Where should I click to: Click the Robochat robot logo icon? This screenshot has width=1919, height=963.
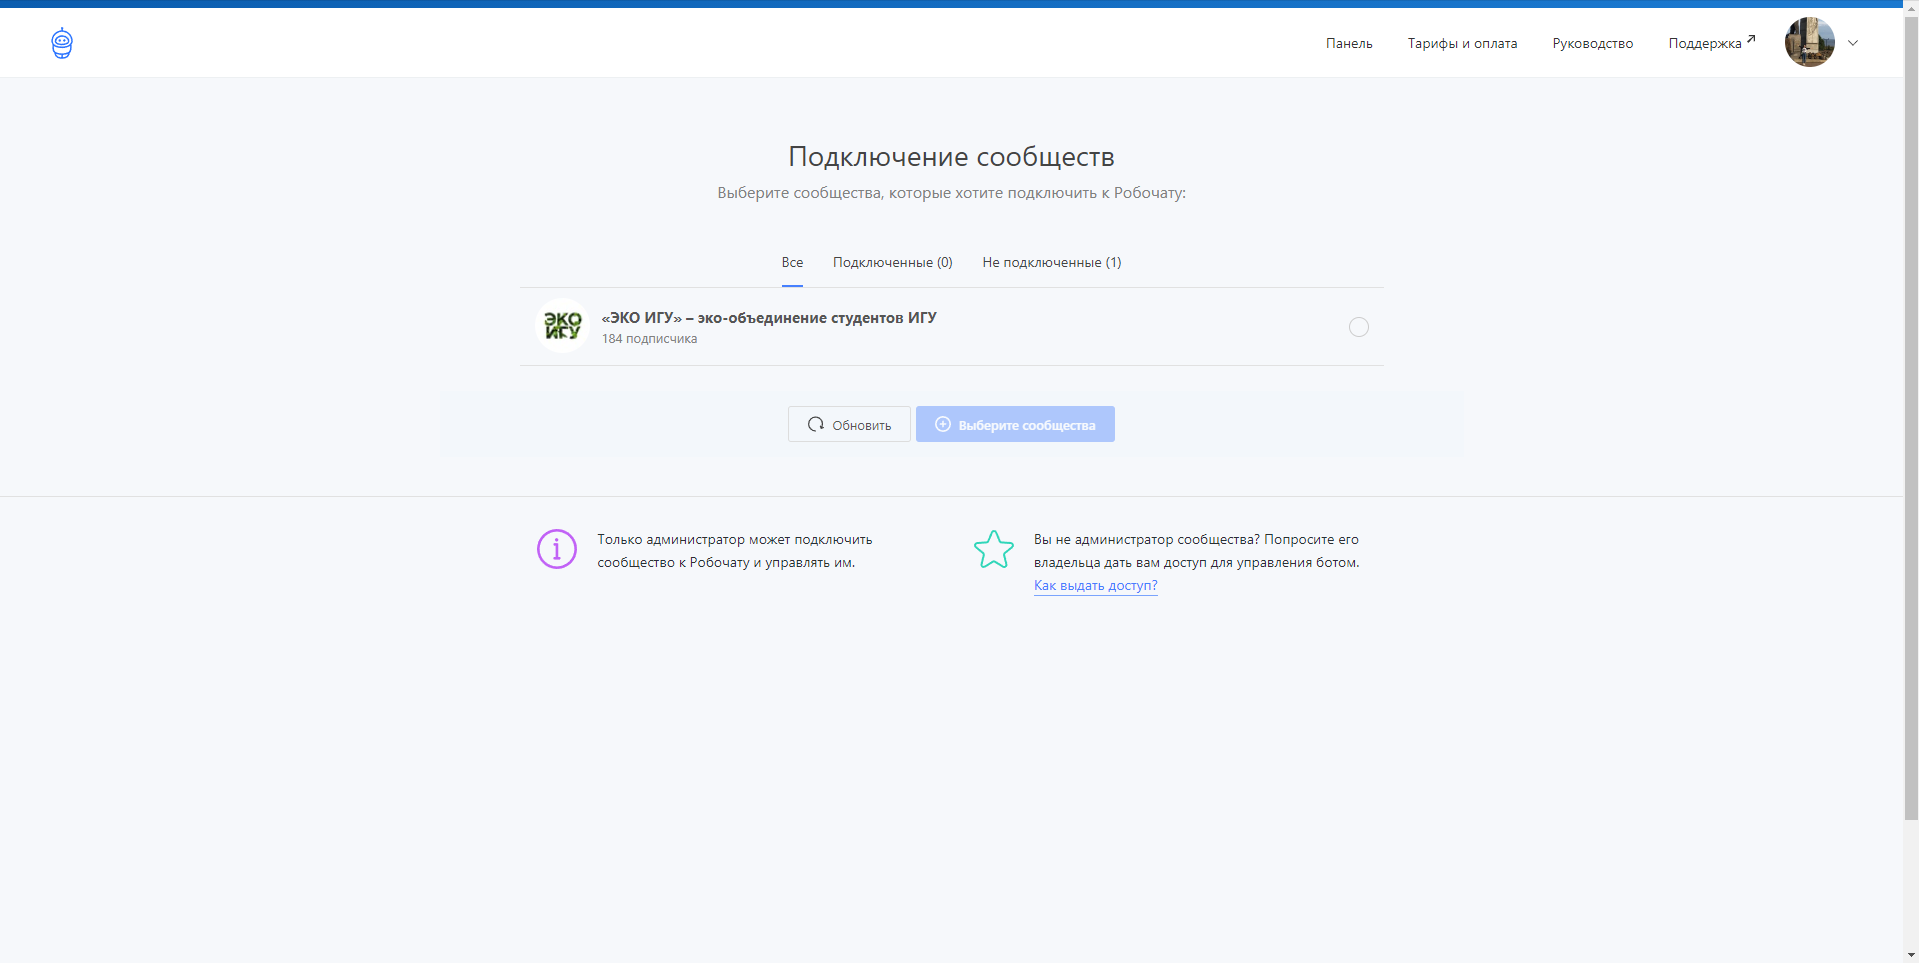(x=62, y=43)
